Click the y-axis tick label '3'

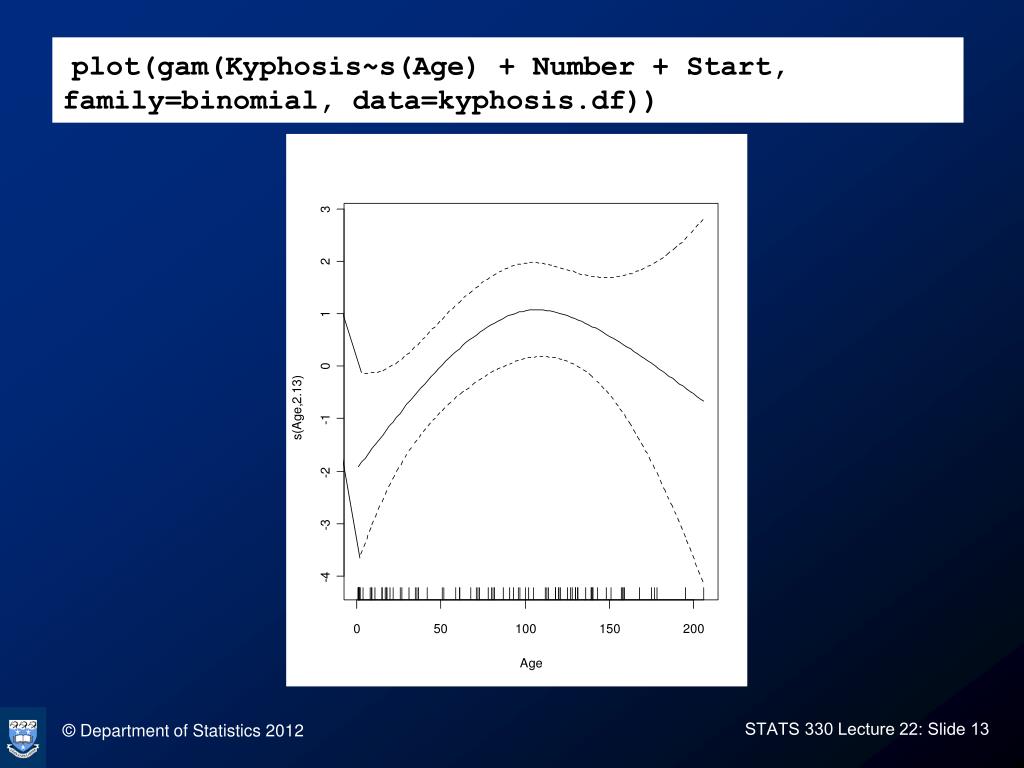[325, 209]
